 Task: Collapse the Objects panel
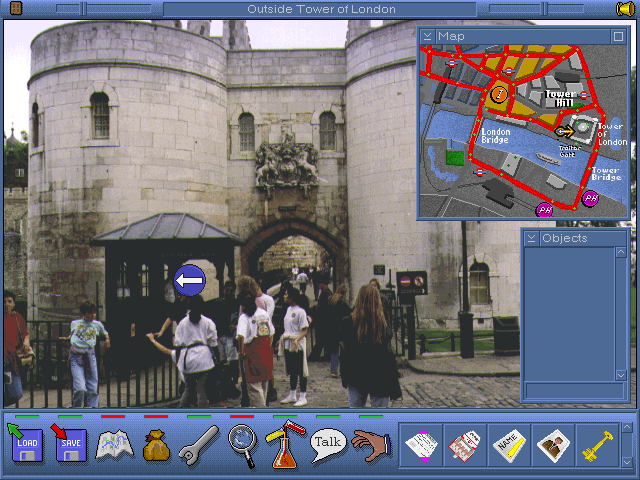click(531, 238)
